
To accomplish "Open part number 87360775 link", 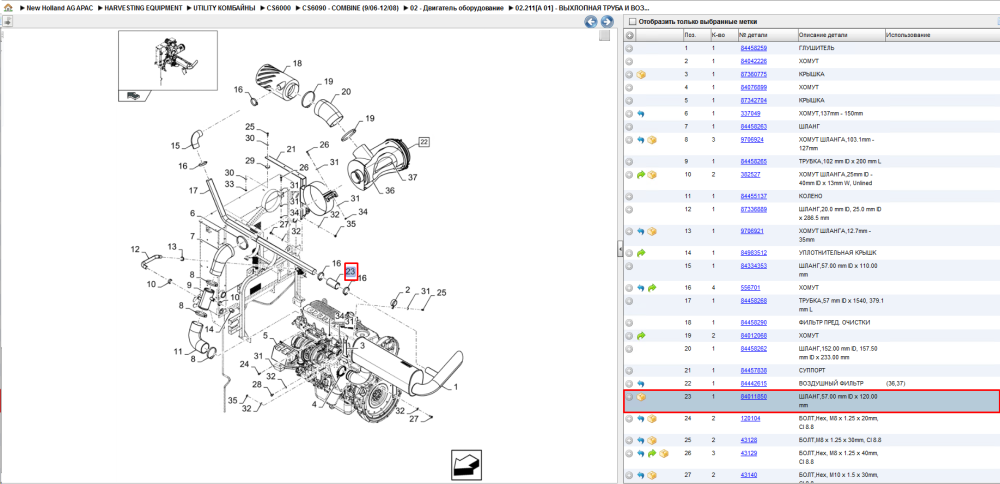I will point(753,75).
